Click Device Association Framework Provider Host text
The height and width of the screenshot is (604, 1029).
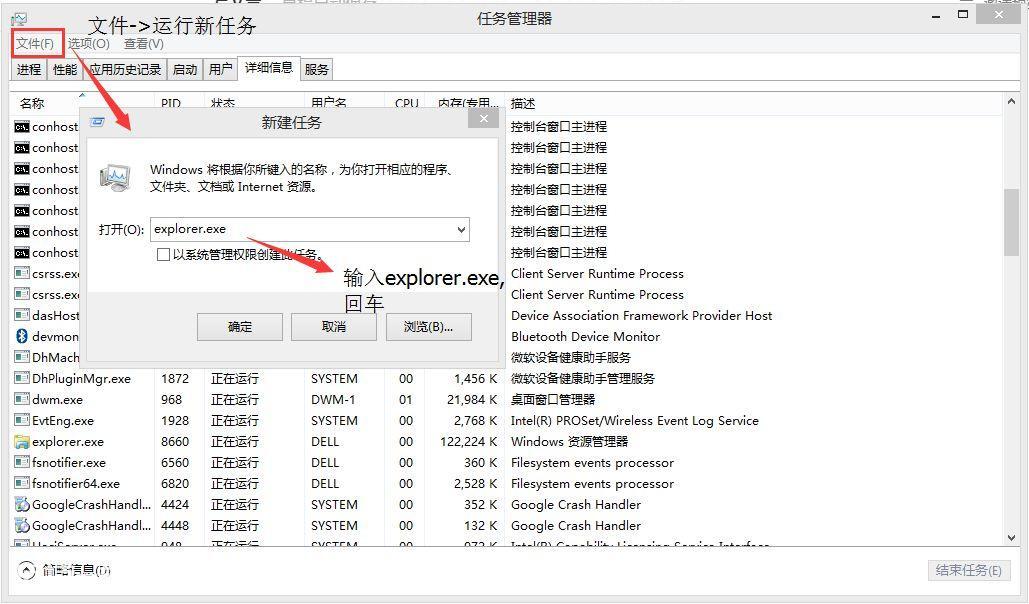point(641,315)
